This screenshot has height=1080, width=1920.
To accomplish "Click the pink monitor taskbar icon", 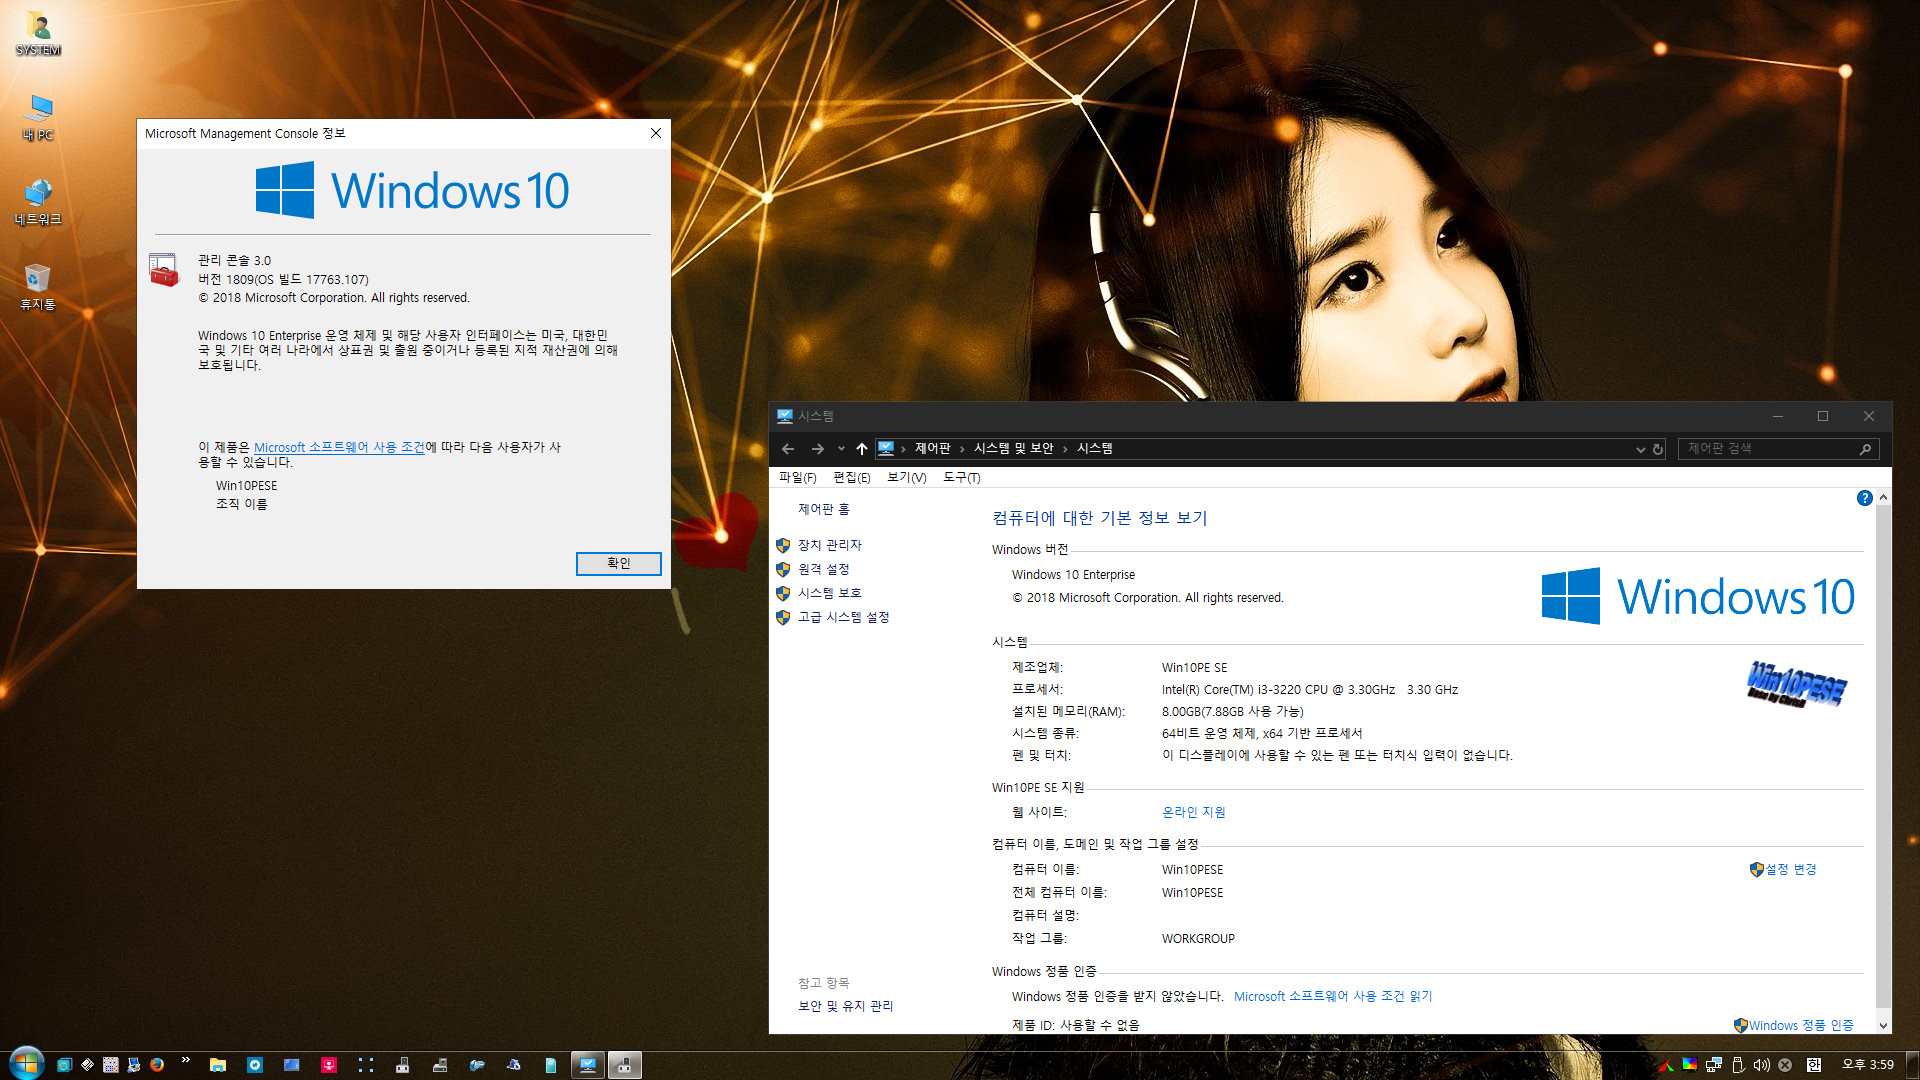I will point(329,1065).
